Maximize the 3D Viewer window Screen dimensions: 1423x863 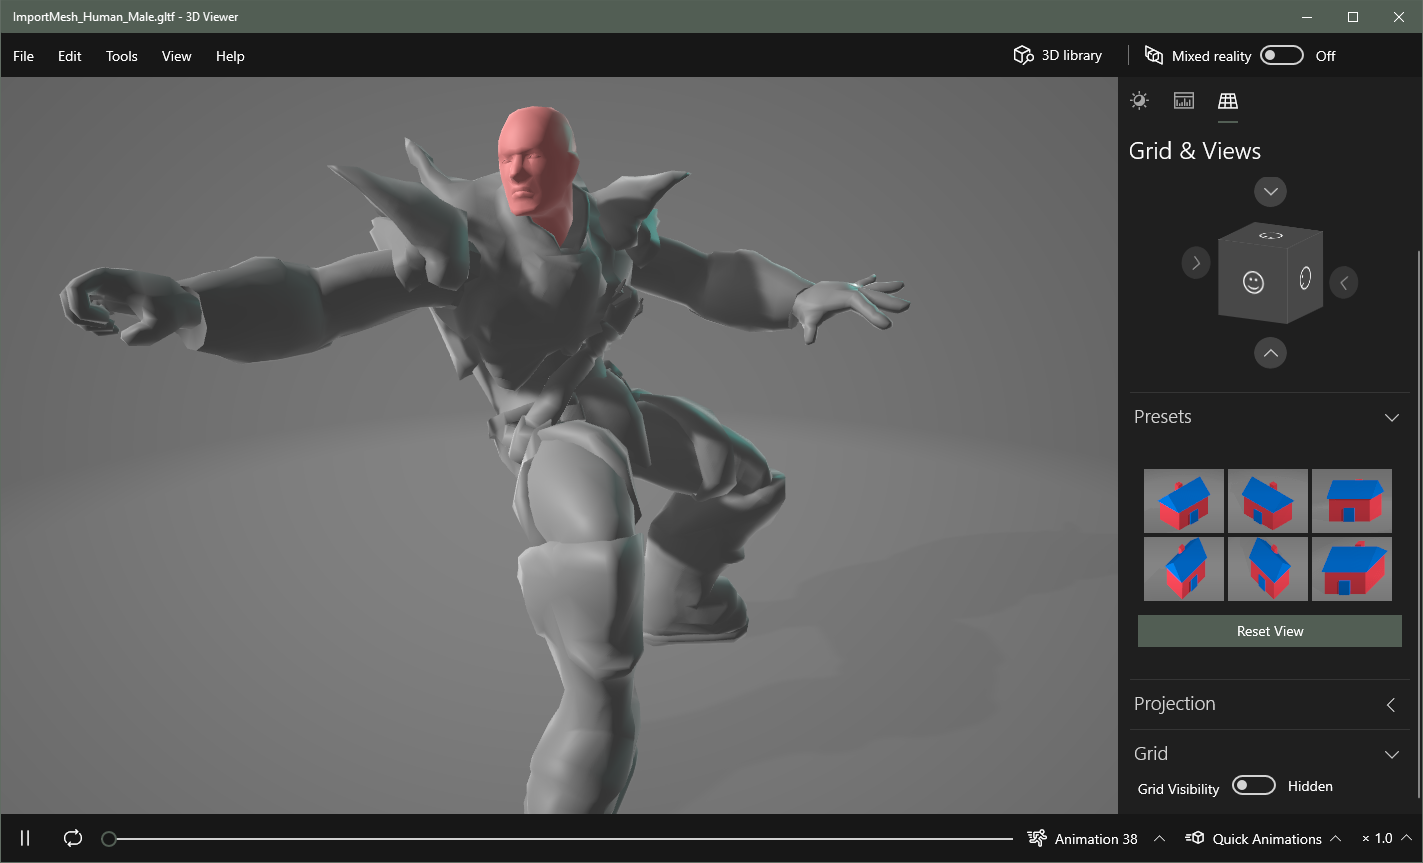pos(1353,17)
